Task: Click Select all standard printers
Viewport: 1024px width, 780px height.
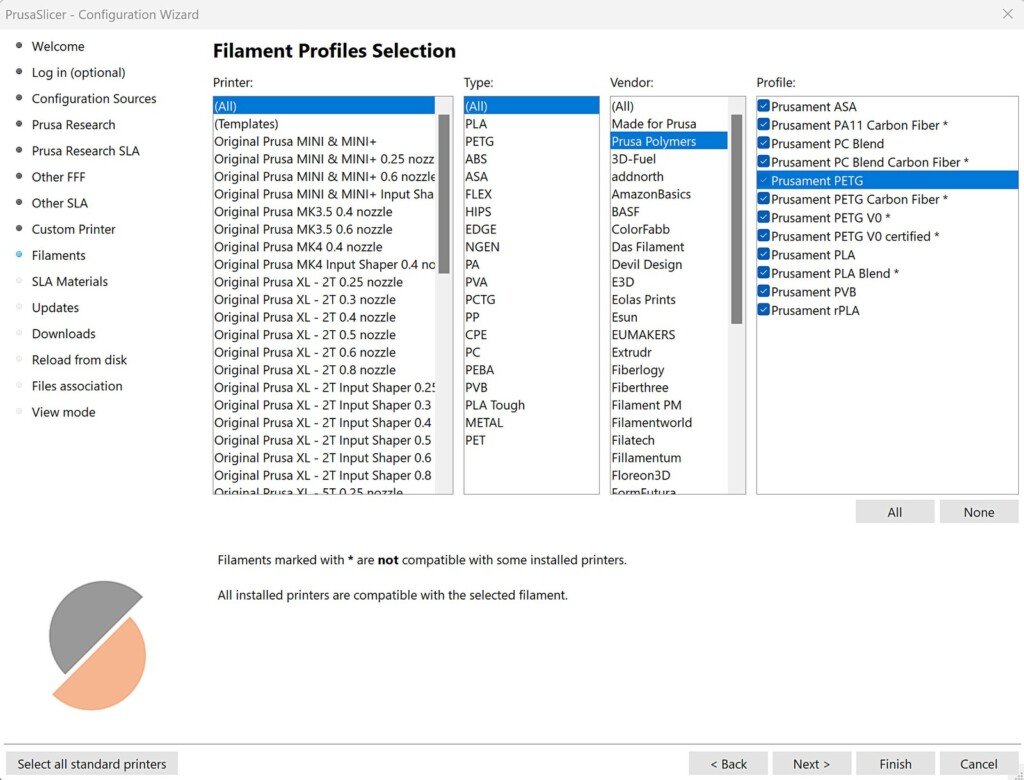Action: click(91, 764)
